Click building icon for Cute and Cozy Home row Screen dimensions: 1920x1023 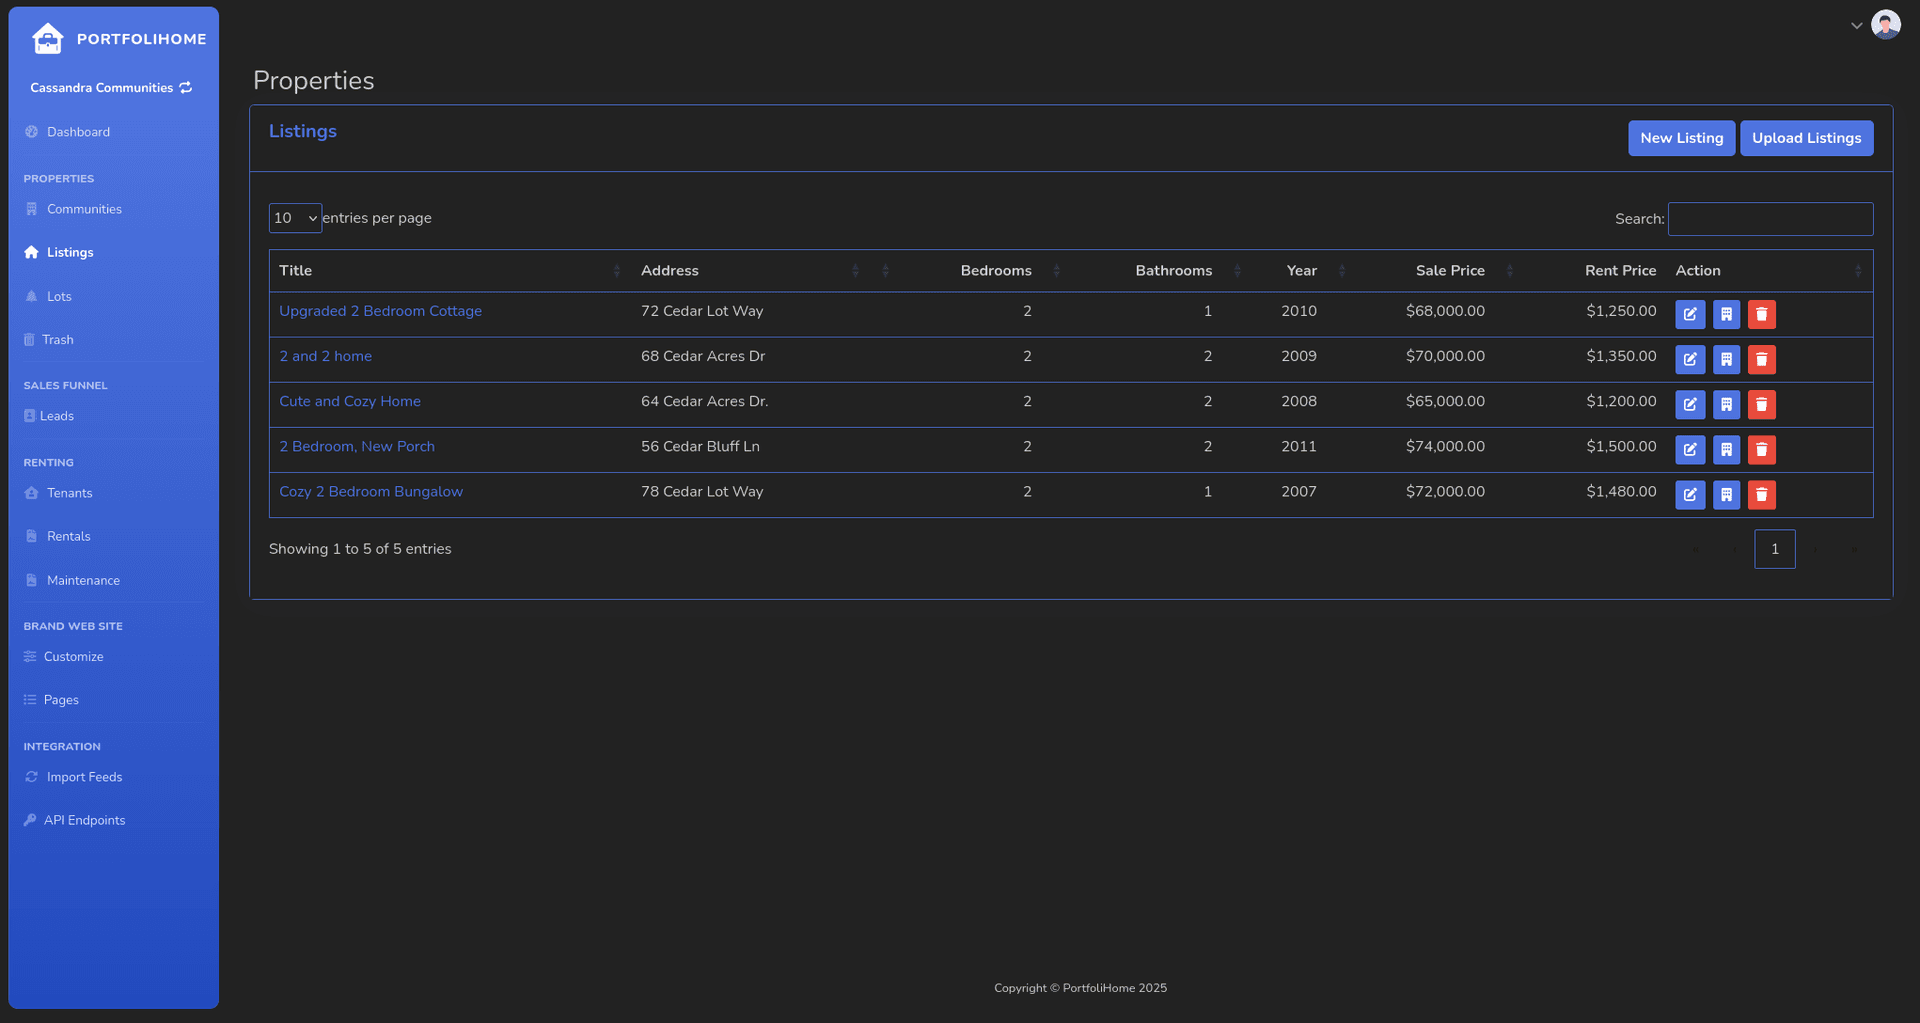coord(1726,404)
